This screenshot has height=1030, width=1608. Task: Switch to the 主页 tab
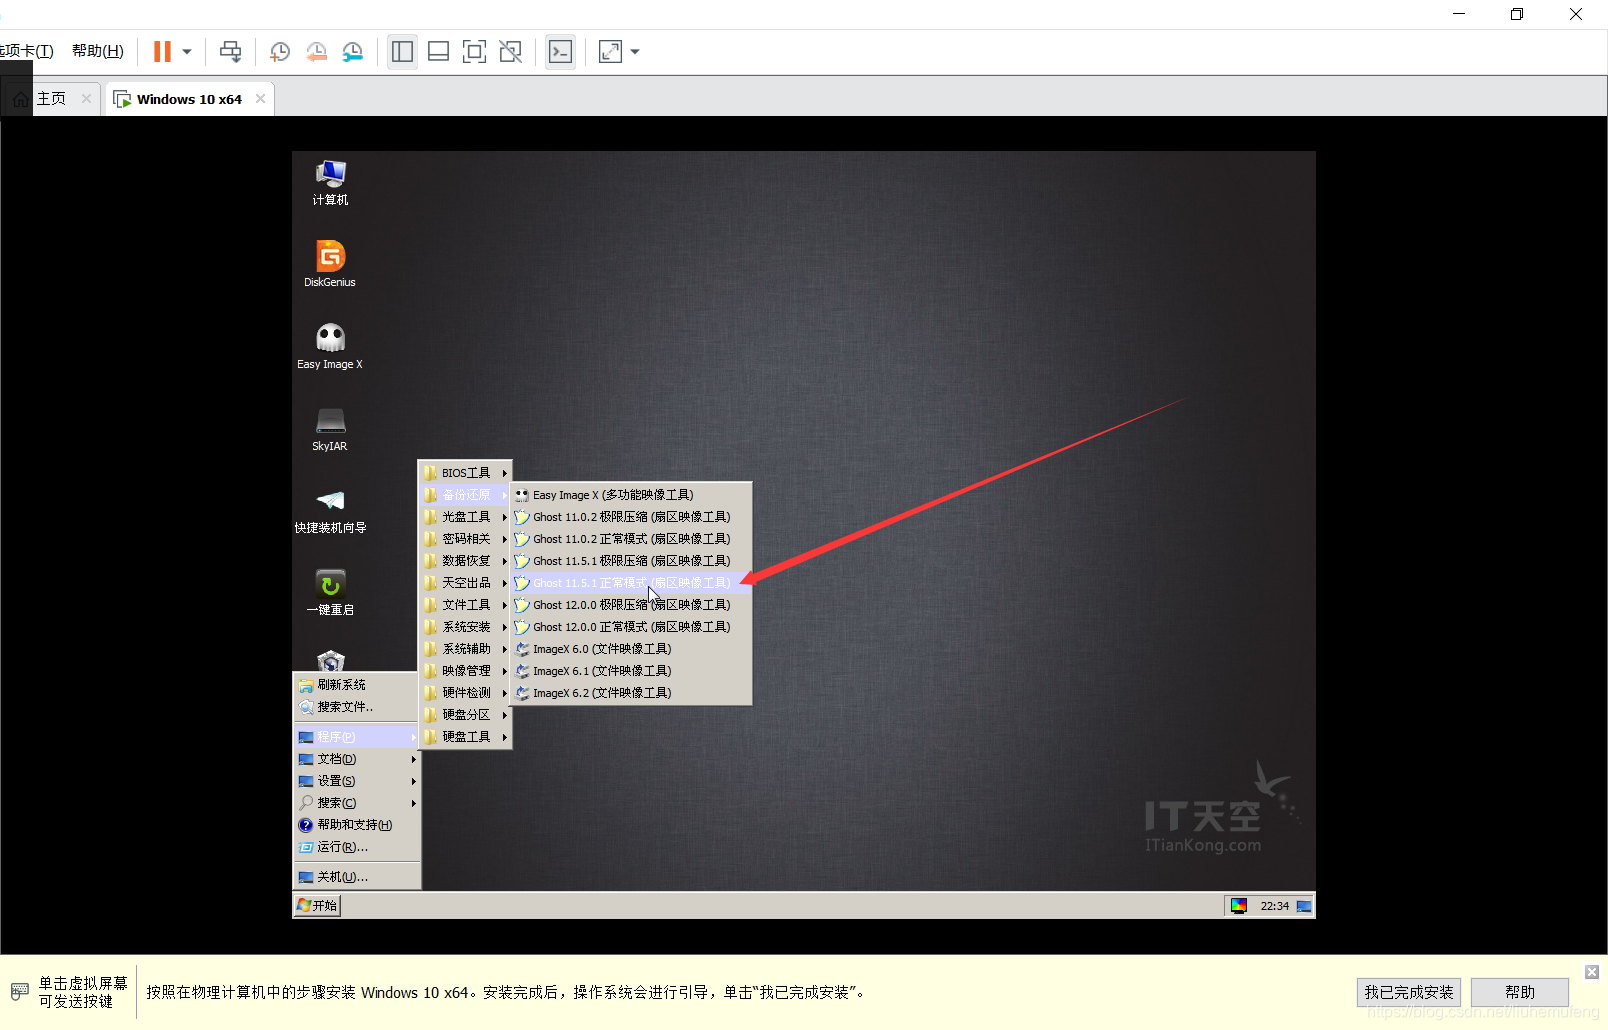[x=50, y=98]
